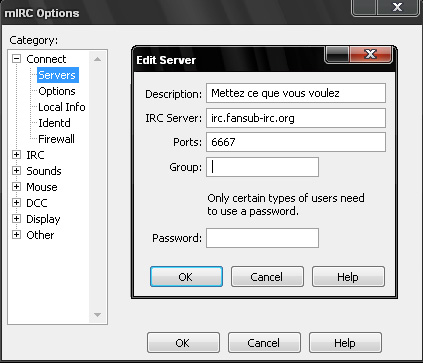Close the Edit Server dialog
Image resolution: width=423 pixels, height=363 pixels.
point(371,54)
